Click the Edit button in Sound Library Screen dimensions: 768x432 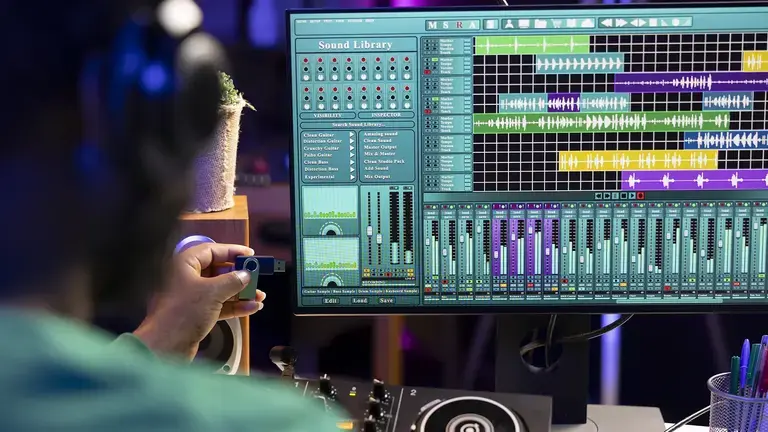[331, 301]
